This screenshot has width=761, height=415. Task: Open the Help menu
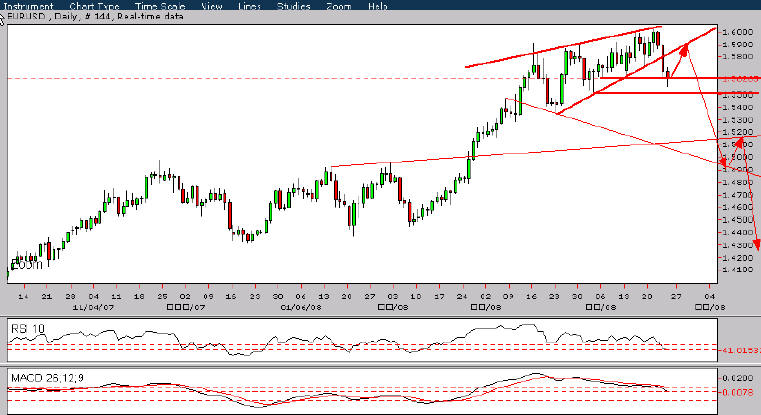point(378,6)
